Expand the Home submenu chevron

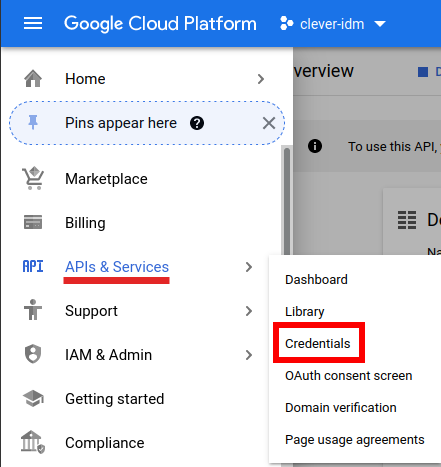coord(261,79)
